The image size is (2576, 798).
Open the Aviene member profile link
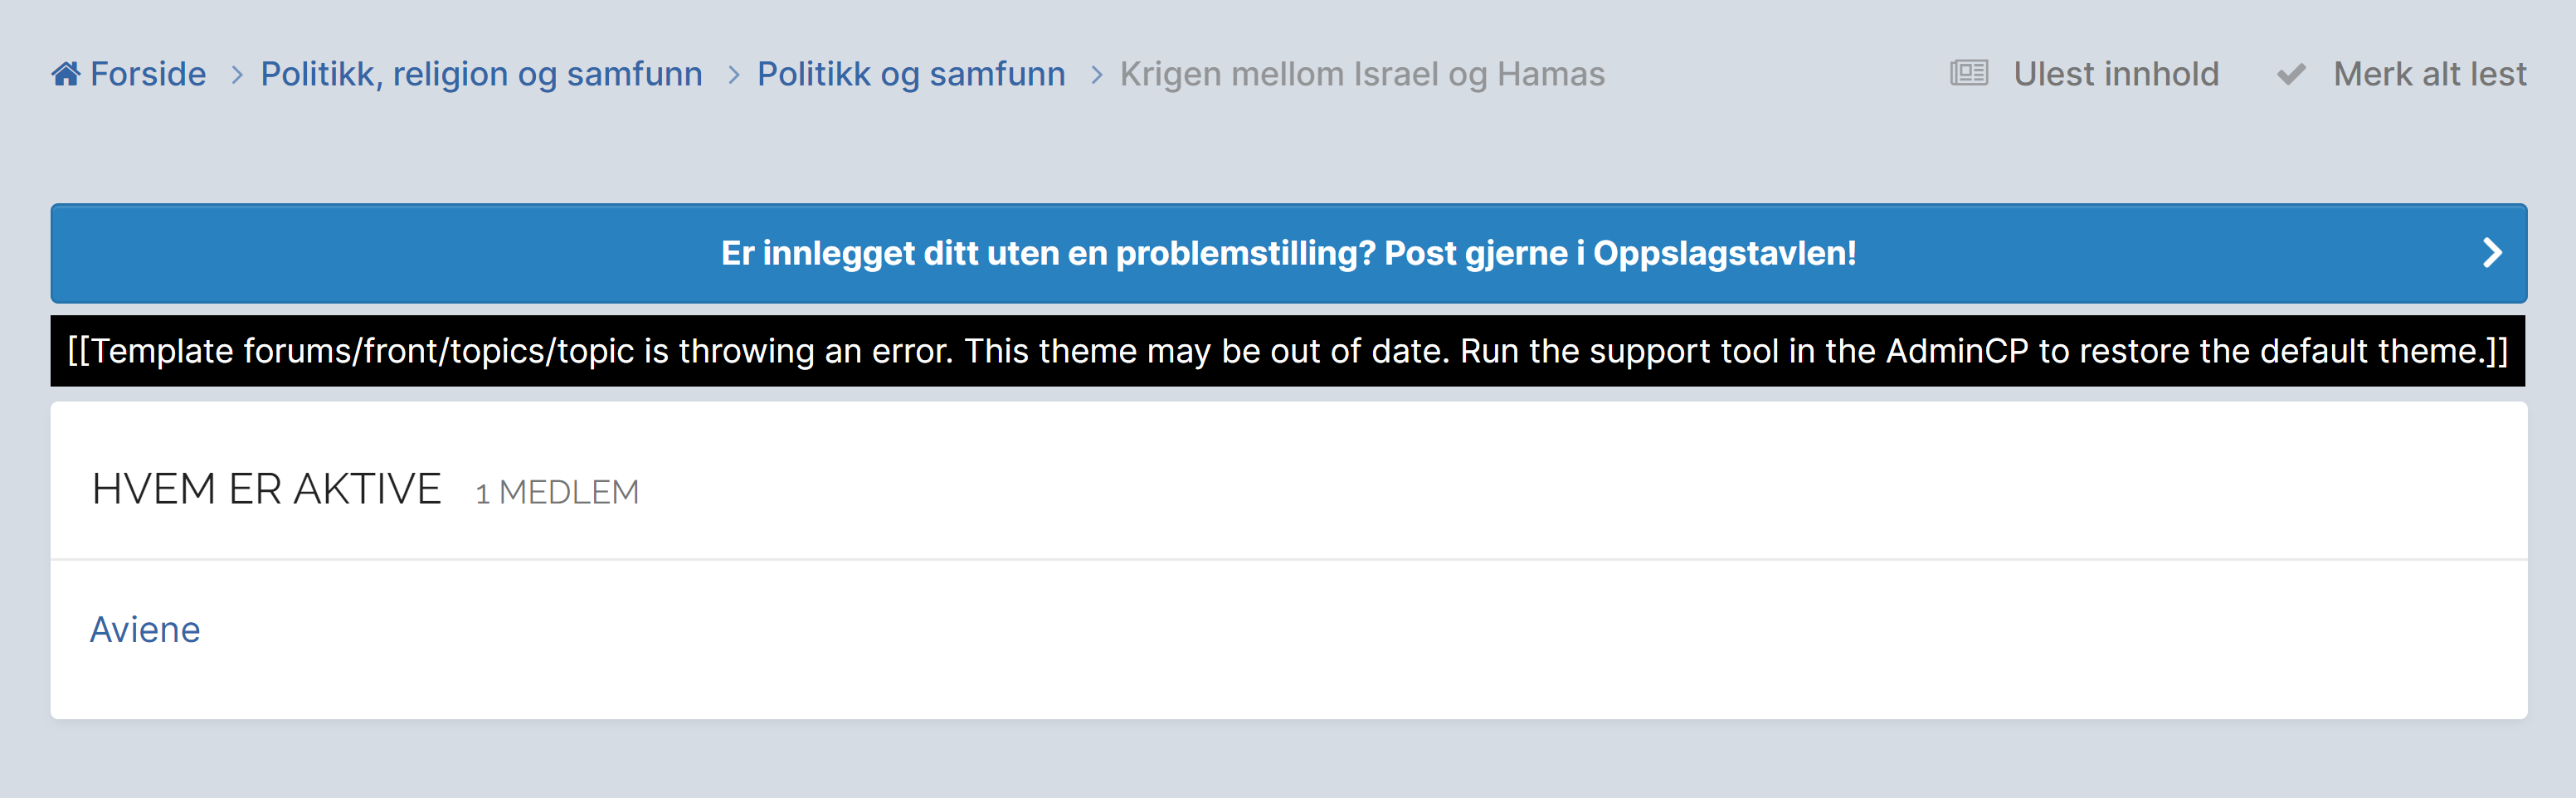pos(145,629)
